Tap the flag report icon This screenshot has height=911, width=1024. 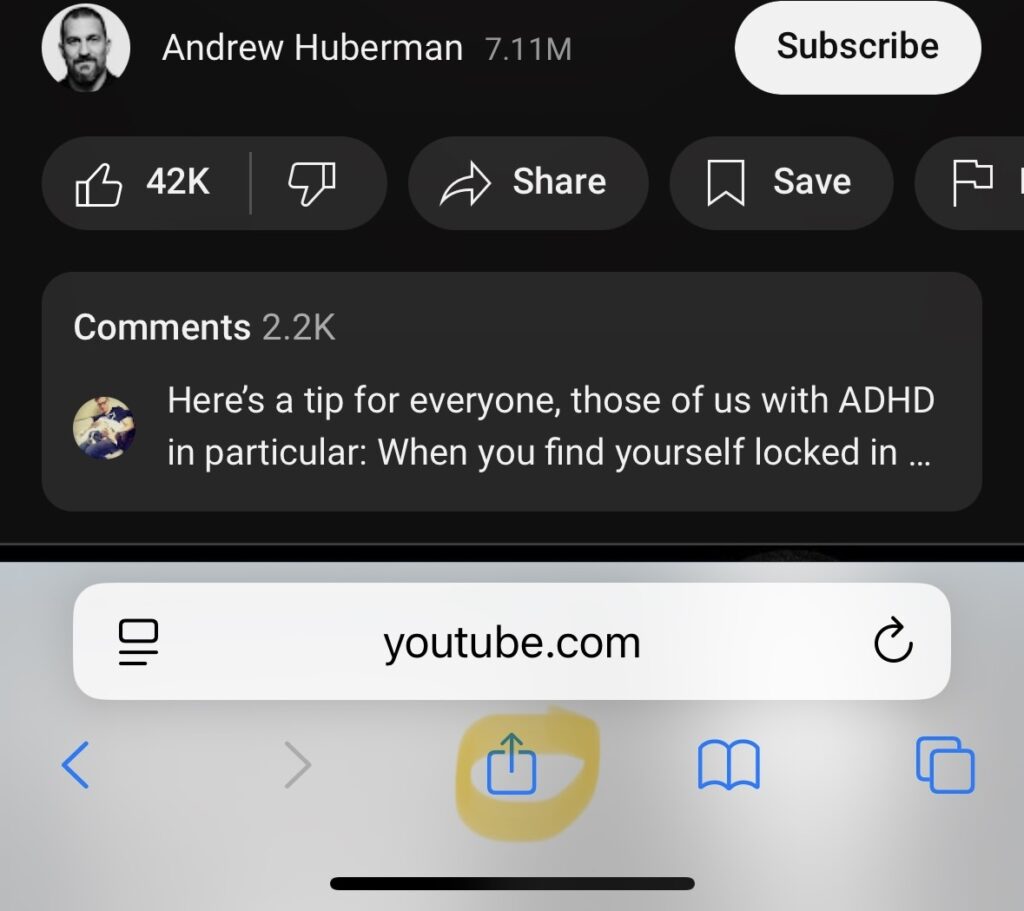pyautogui.click(x=972, y=183)
